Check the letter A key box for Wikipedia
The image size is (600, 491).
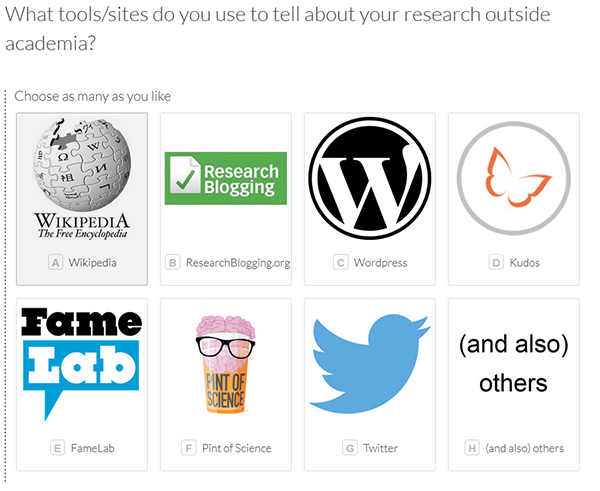(55, 263)
